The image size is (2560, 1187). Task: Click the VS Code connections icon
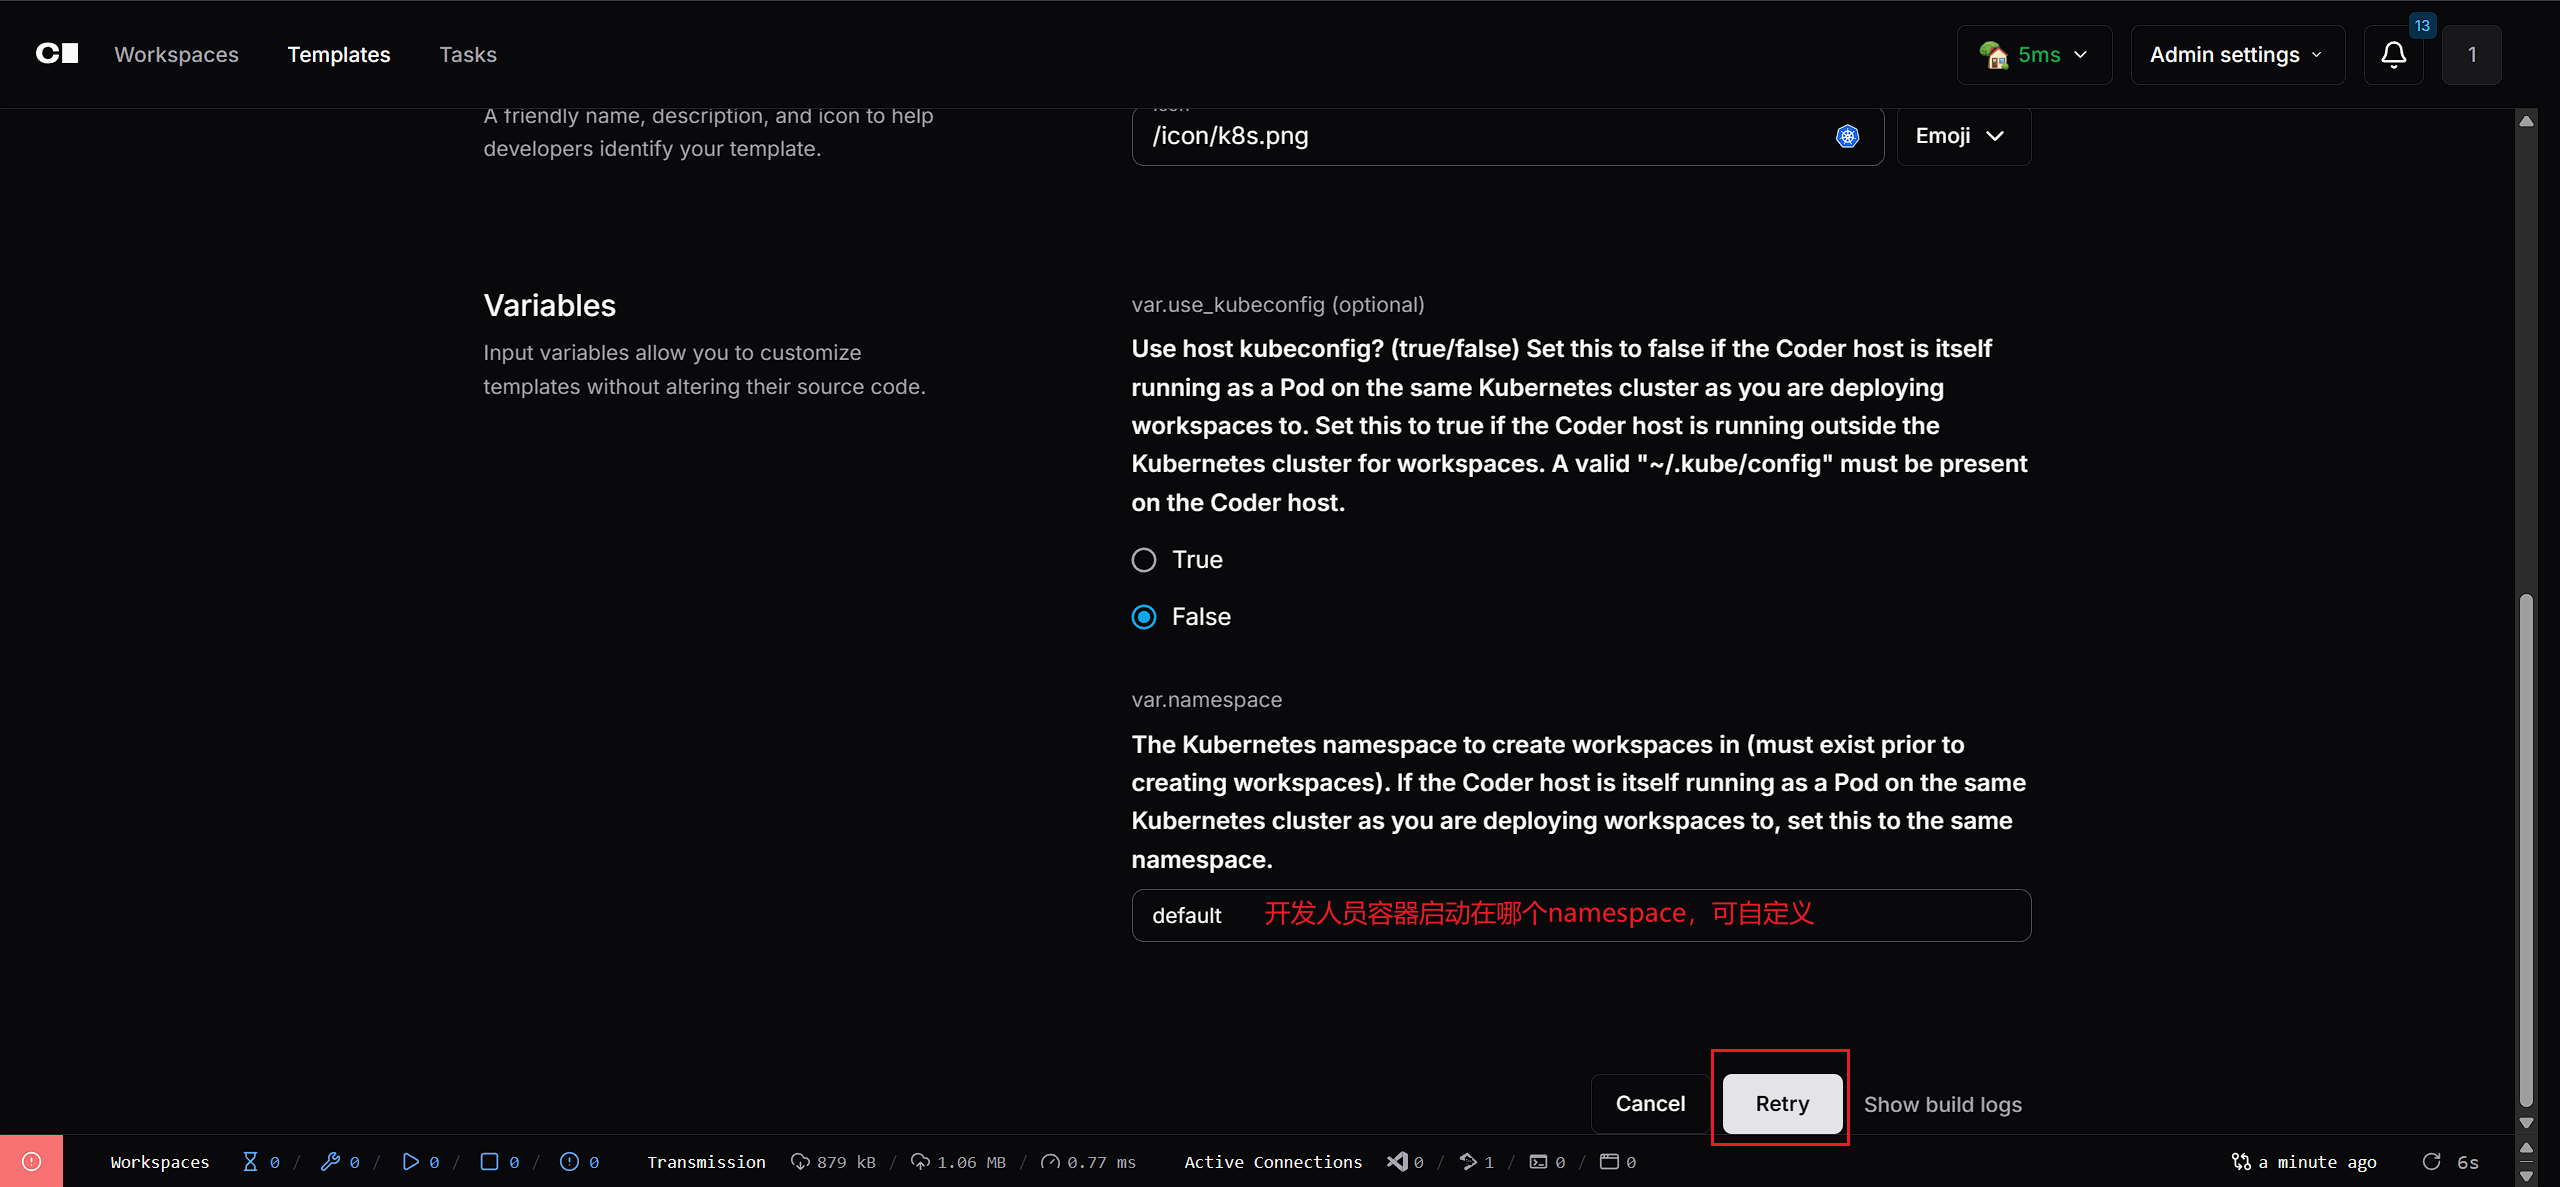point(1397,1161)
